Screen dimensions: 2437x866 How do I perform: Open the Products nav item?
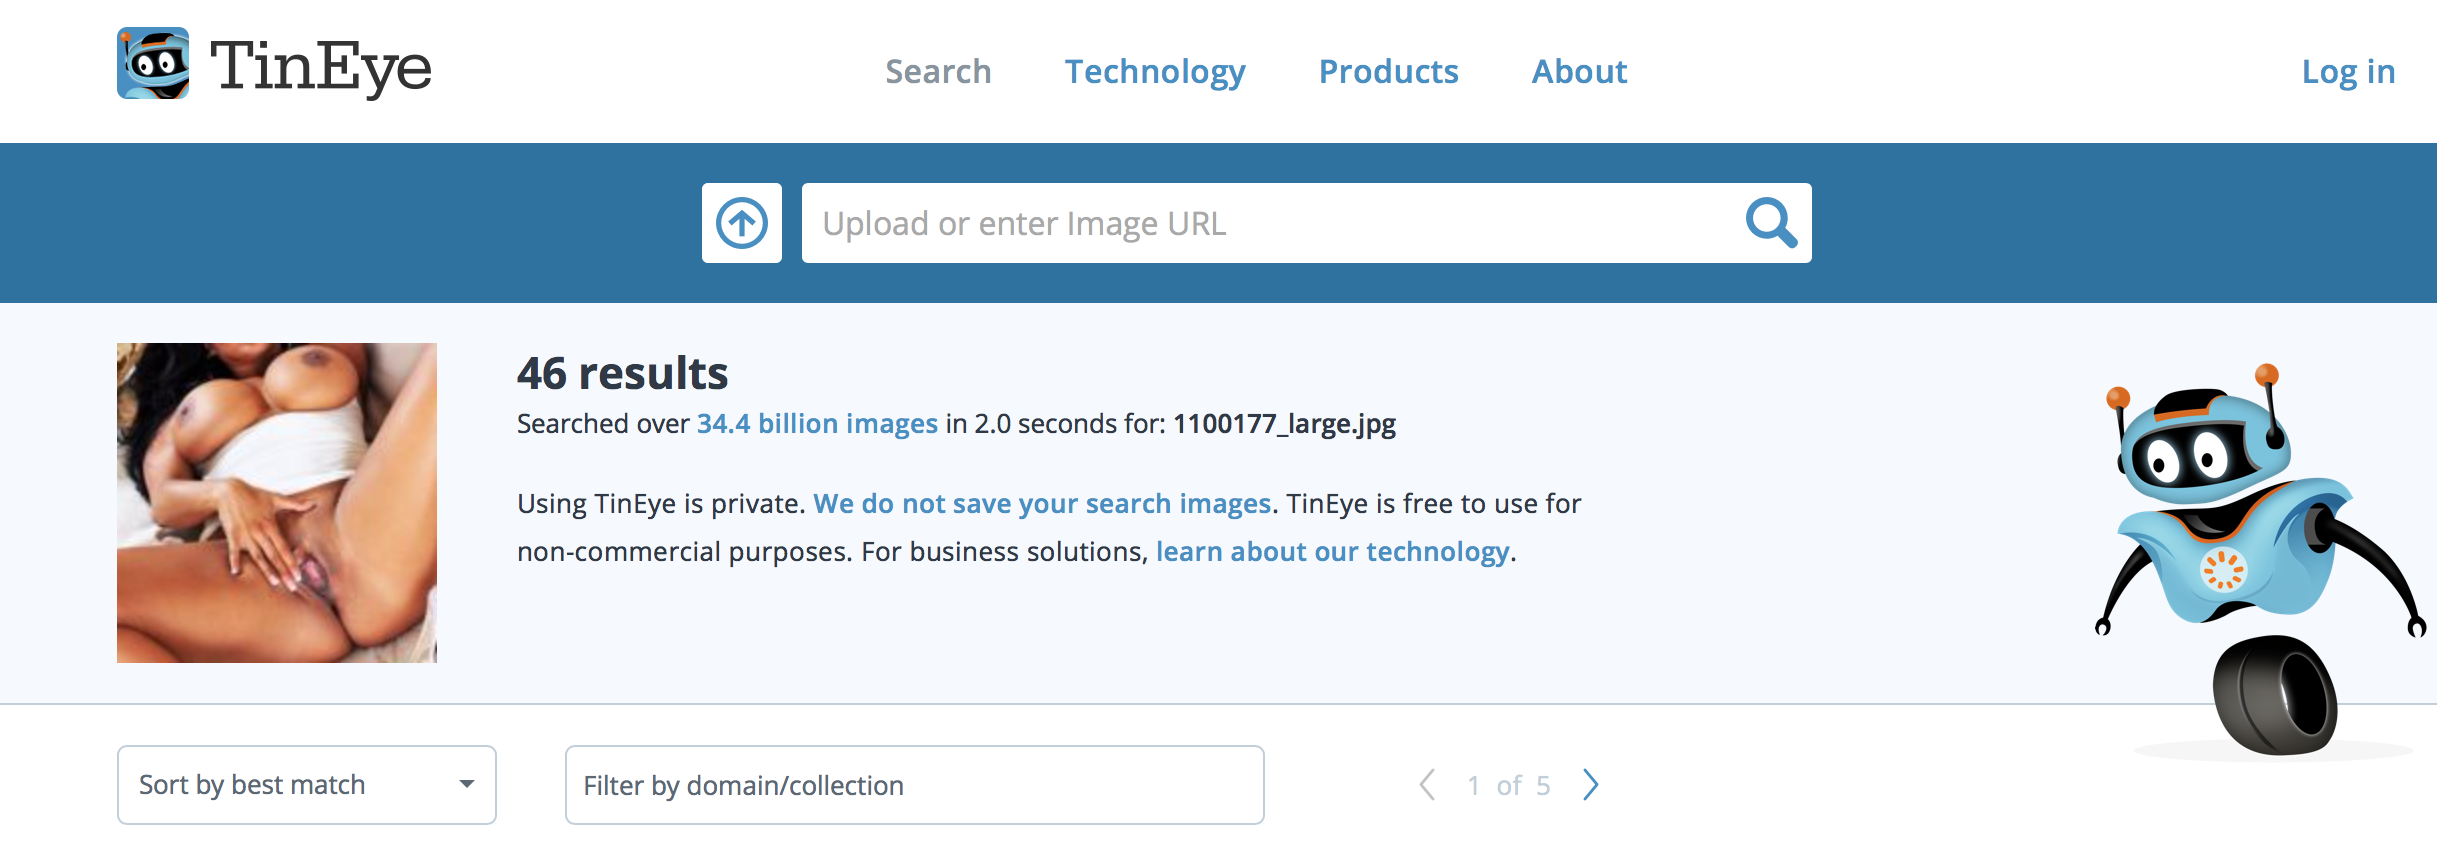tap(1388, 72)
